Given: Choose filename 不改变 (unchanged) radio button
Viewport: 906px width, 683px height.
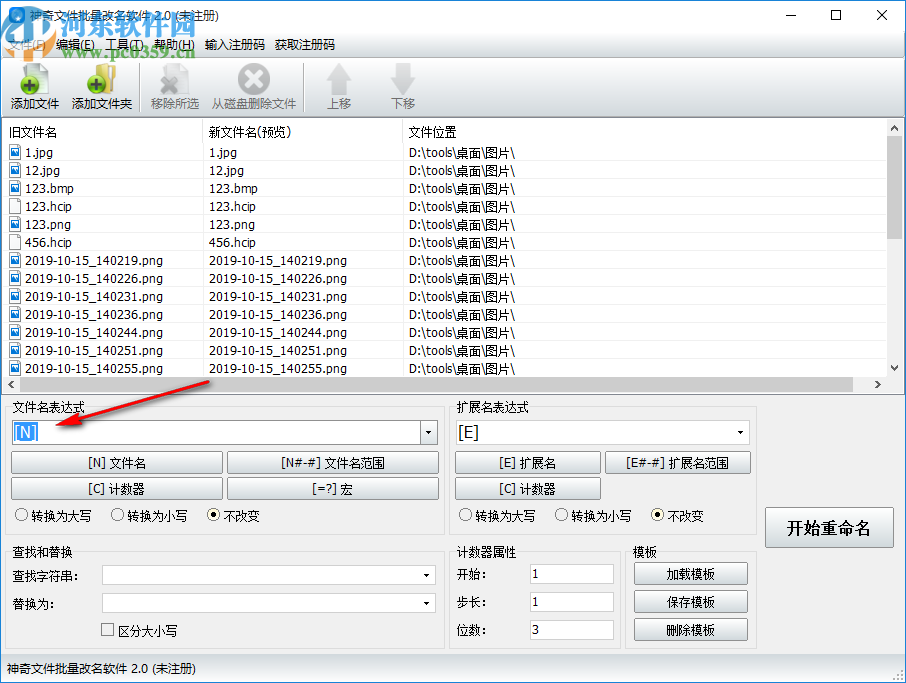Looking at the screenshot, I should point(213,514).
